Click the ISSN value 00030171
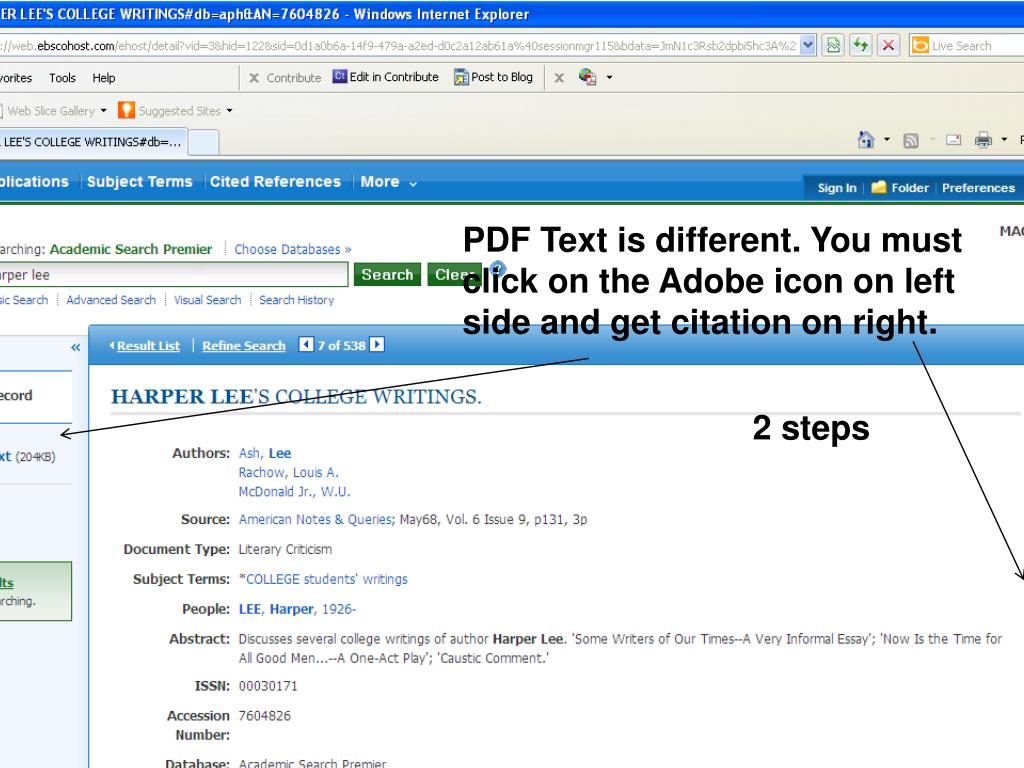This screenshot has width=1024, height=768. (x=268, y=686)
